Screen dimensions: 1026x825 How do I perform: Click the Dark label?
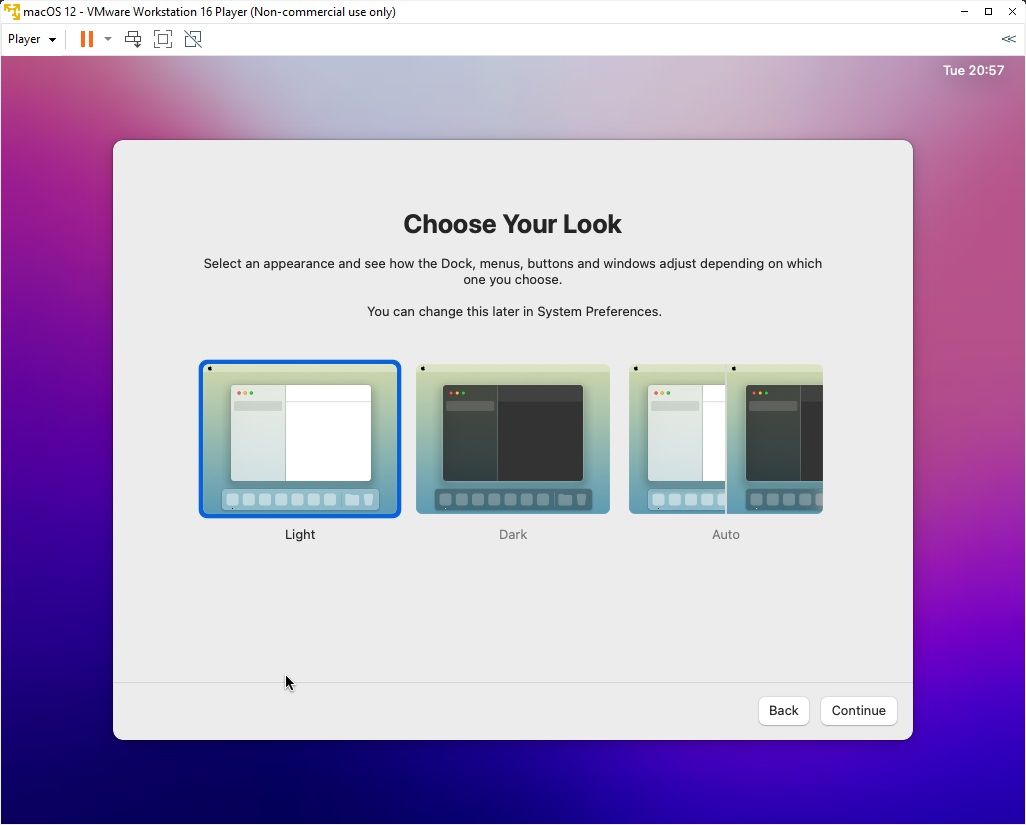coord(513,535)
